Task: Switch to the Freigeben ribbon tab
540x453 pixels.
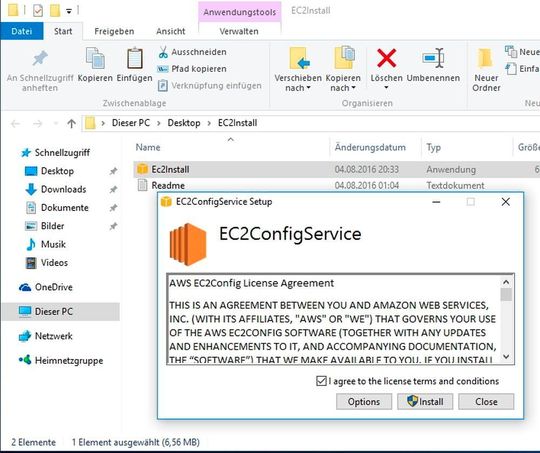Action: (114, 31)
